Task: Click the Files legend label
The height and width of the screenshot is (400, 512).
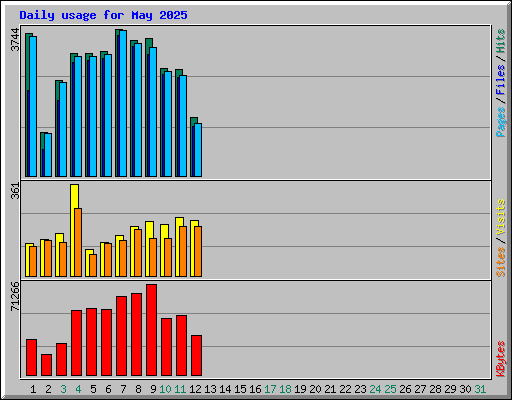Action: 501,79
